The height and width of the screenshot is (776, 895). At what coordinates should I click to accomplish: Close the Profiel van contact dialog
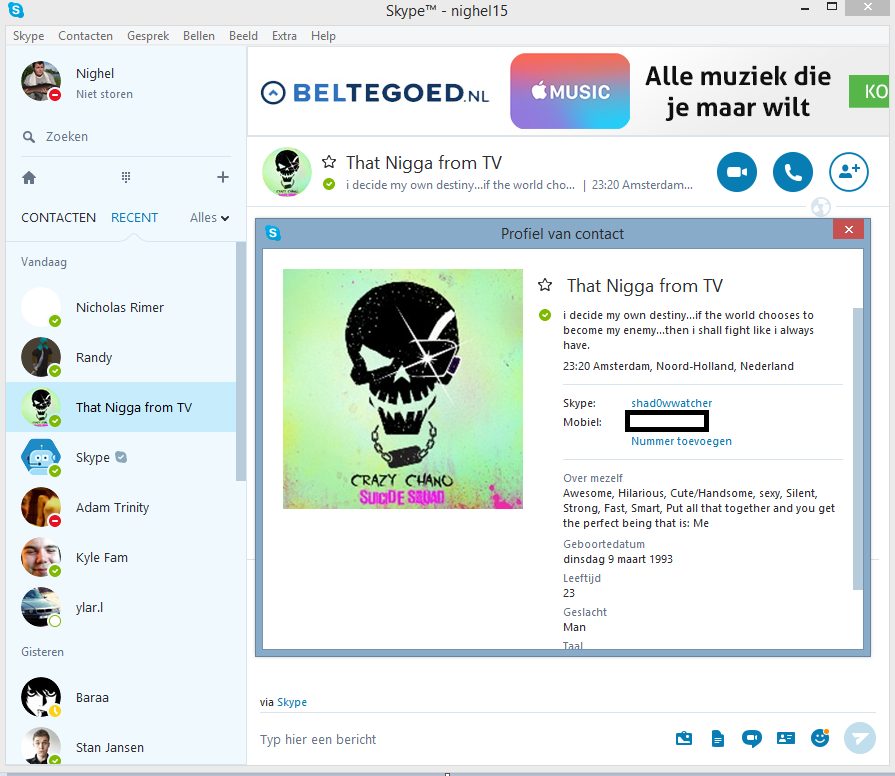click(848, 229)
